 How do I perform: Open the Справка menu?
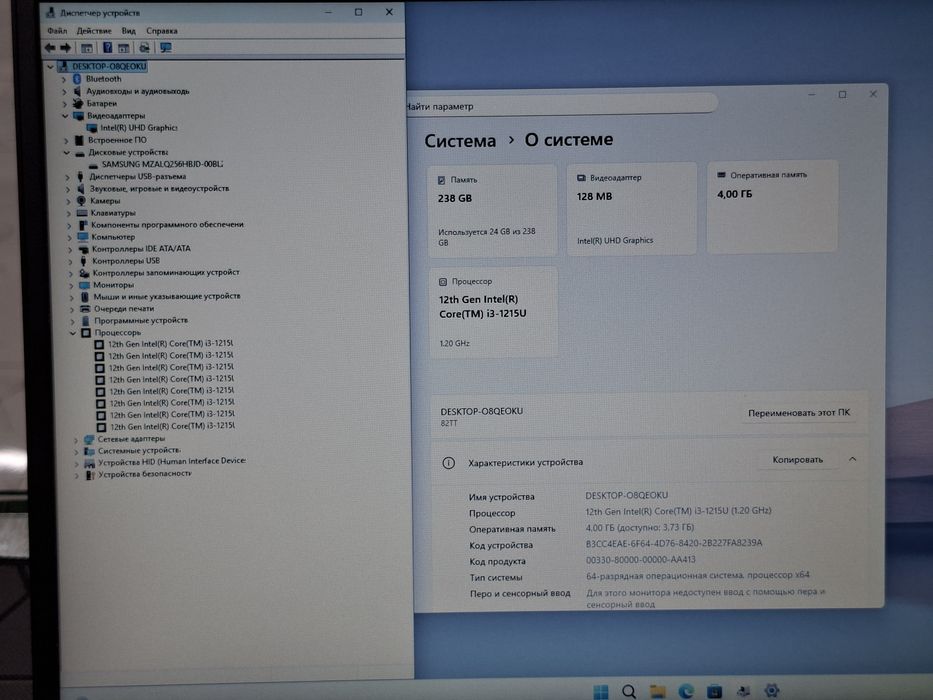click(x=162, y=30)
